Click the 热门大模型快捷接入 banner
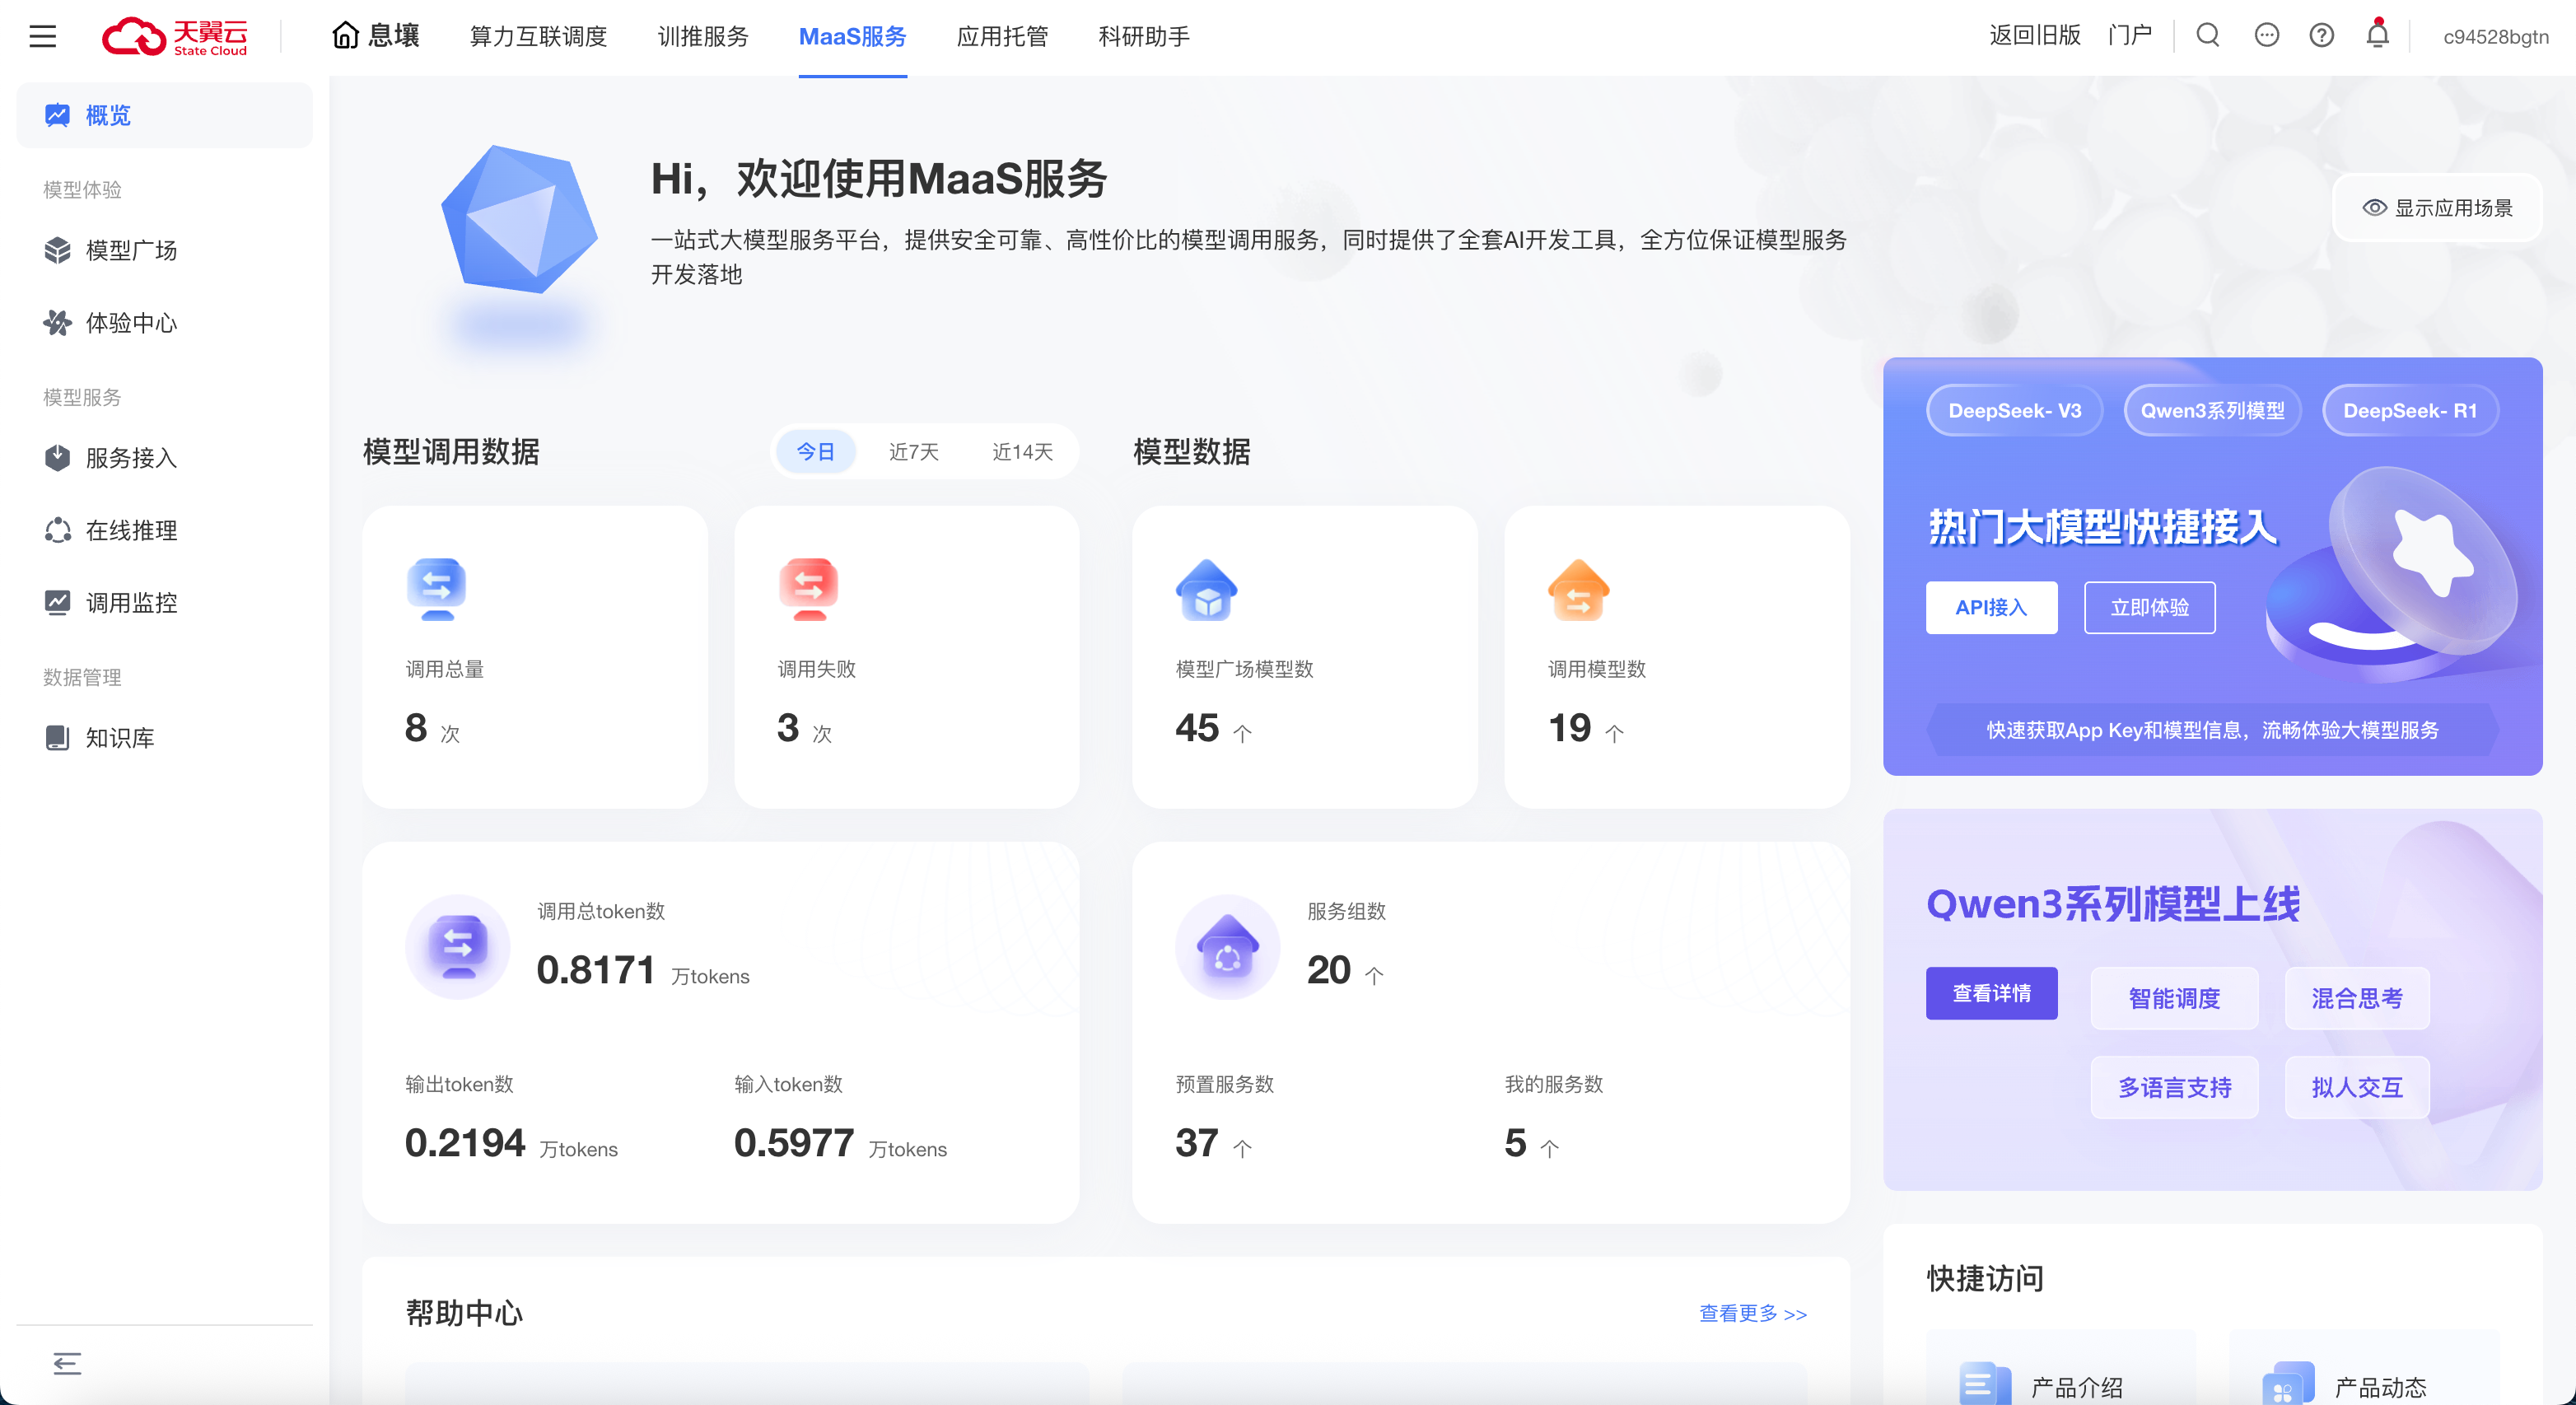Screen dimensions: 2576x1405 pyautogui.click(x=2212, y=566)
